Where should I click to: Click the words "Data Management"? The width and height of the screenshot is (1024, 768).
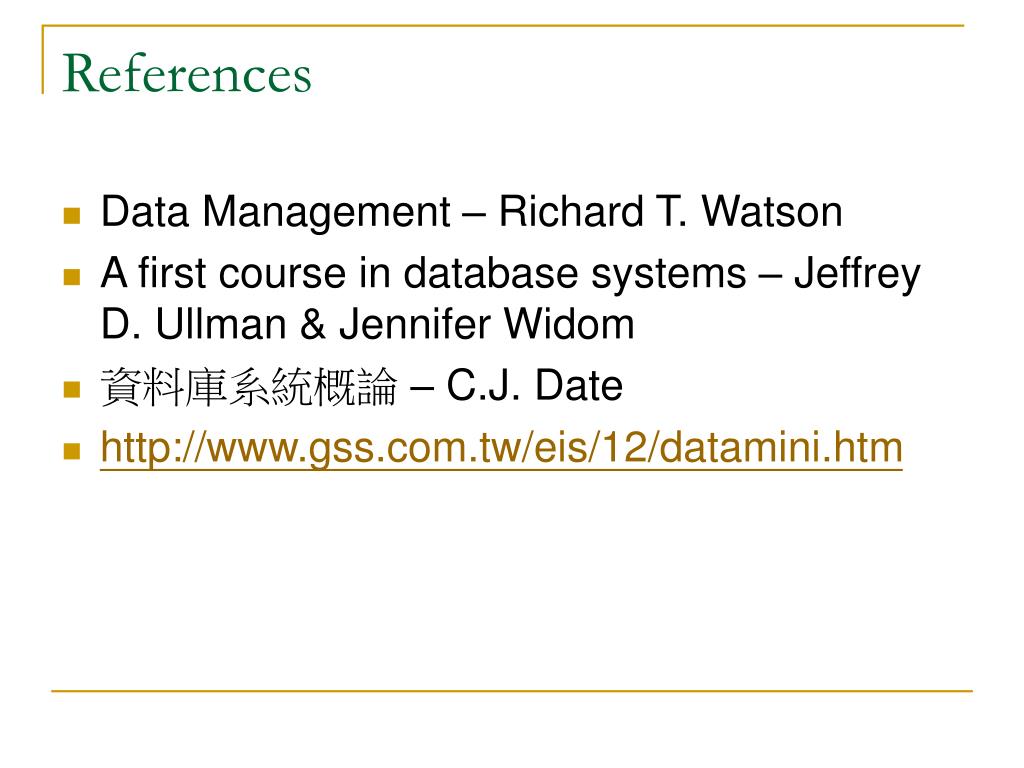click(x=276, y=212)
